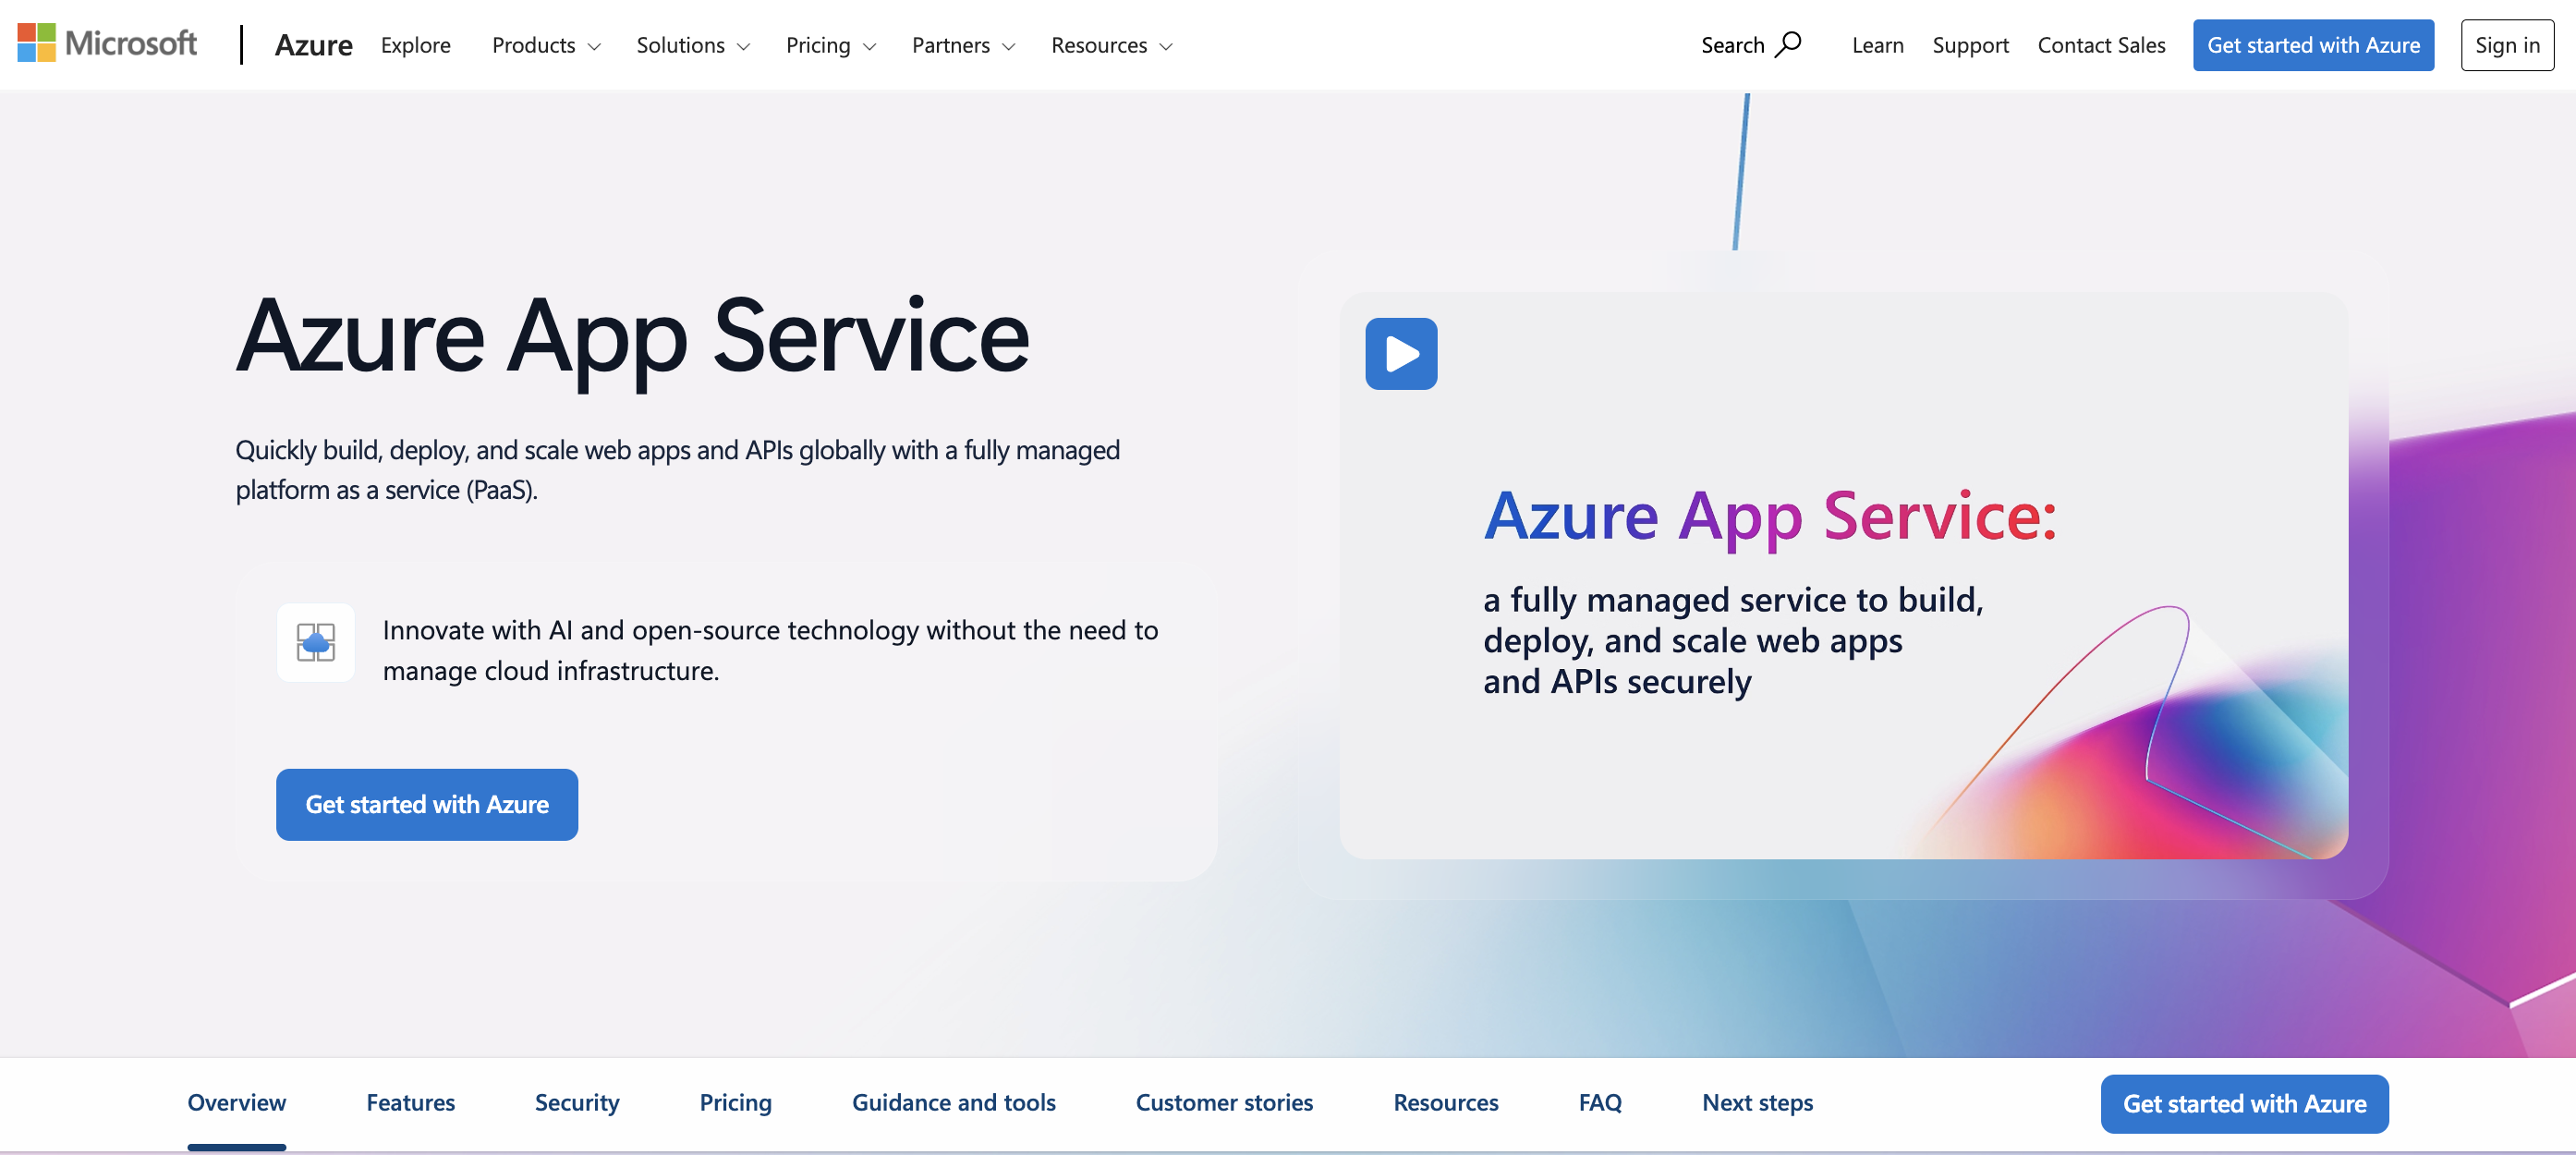Screen dimensions: 2576x1155
Task: Click Get started with Azure hero button
Action: (427, 804)
